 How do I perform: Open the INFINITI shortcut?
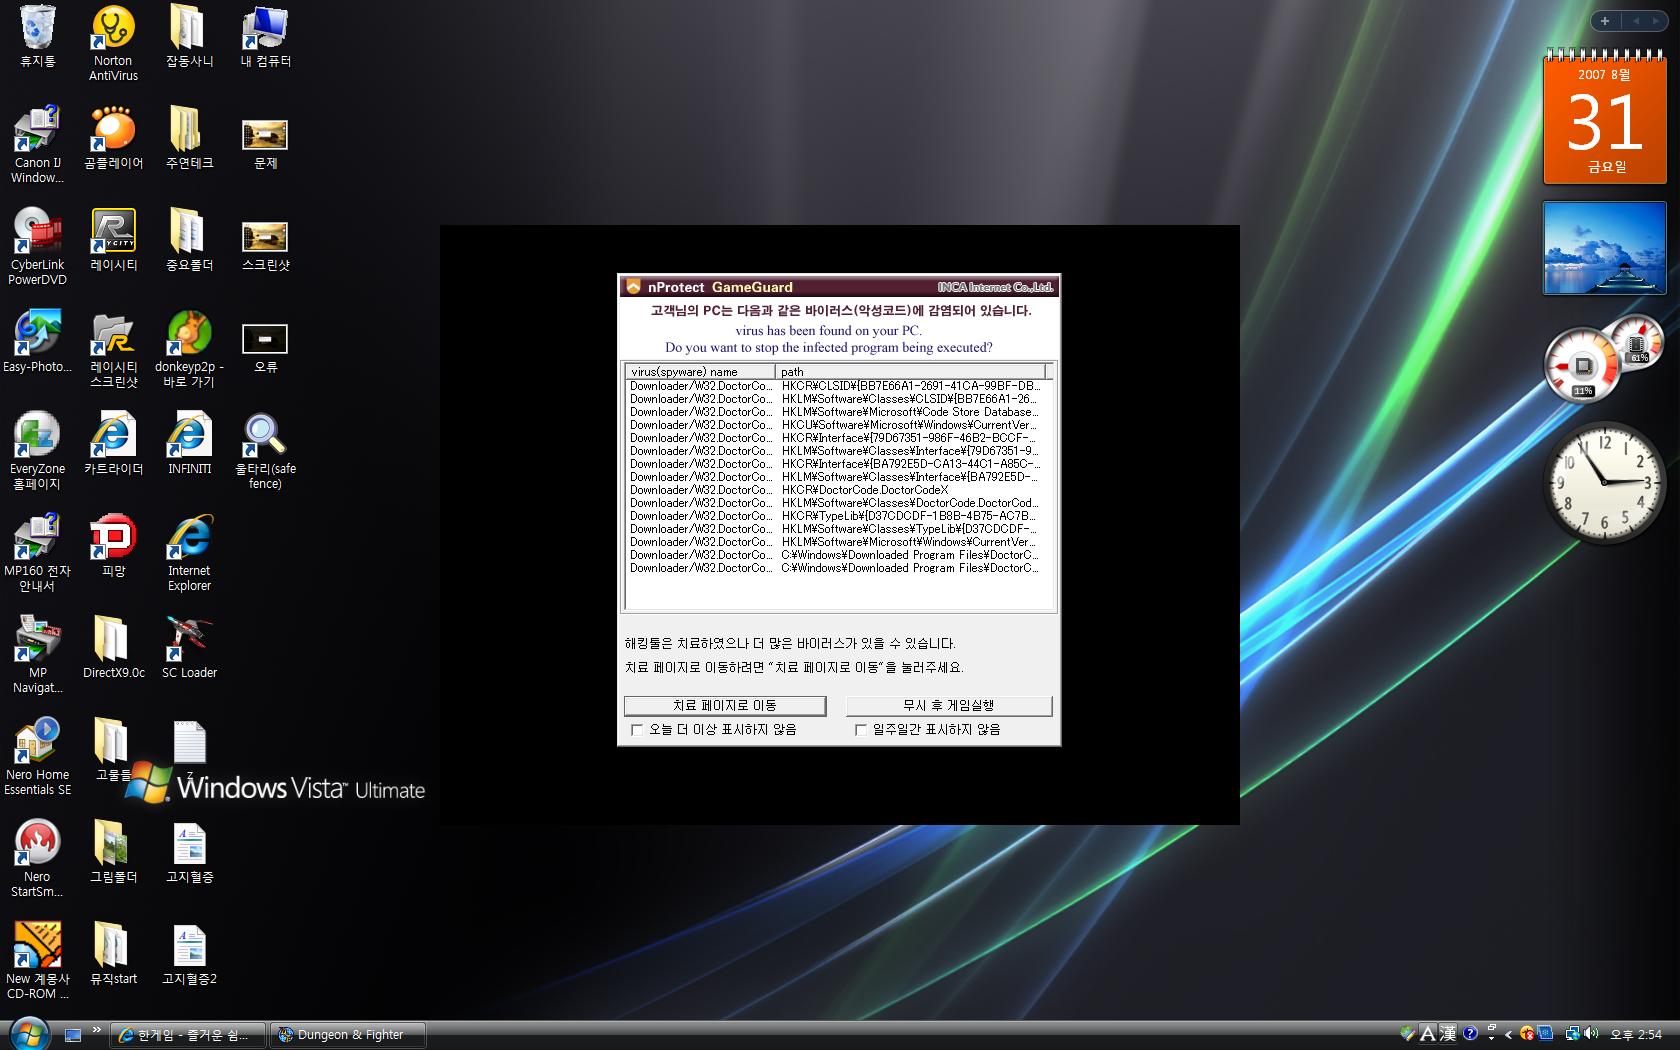189,444
